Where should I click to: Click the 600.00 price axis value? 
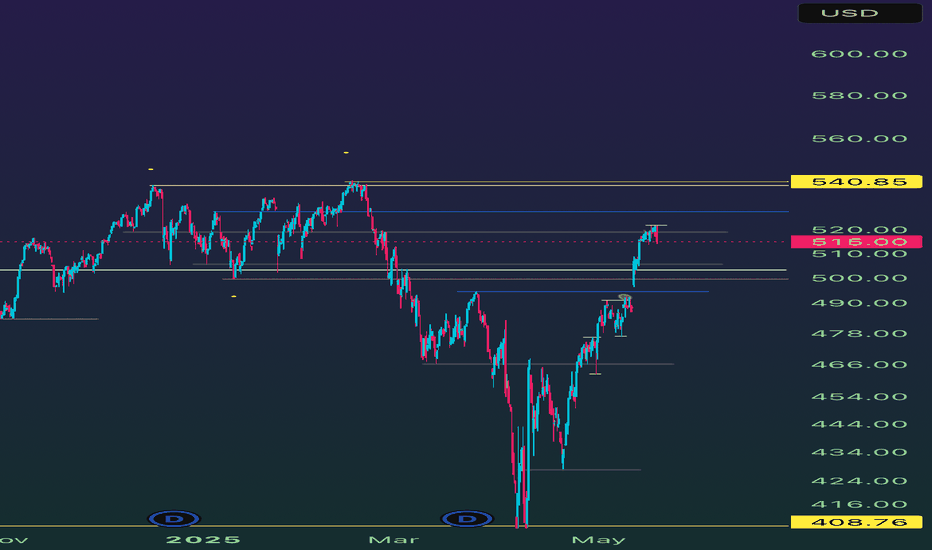[x=859, y=54]
